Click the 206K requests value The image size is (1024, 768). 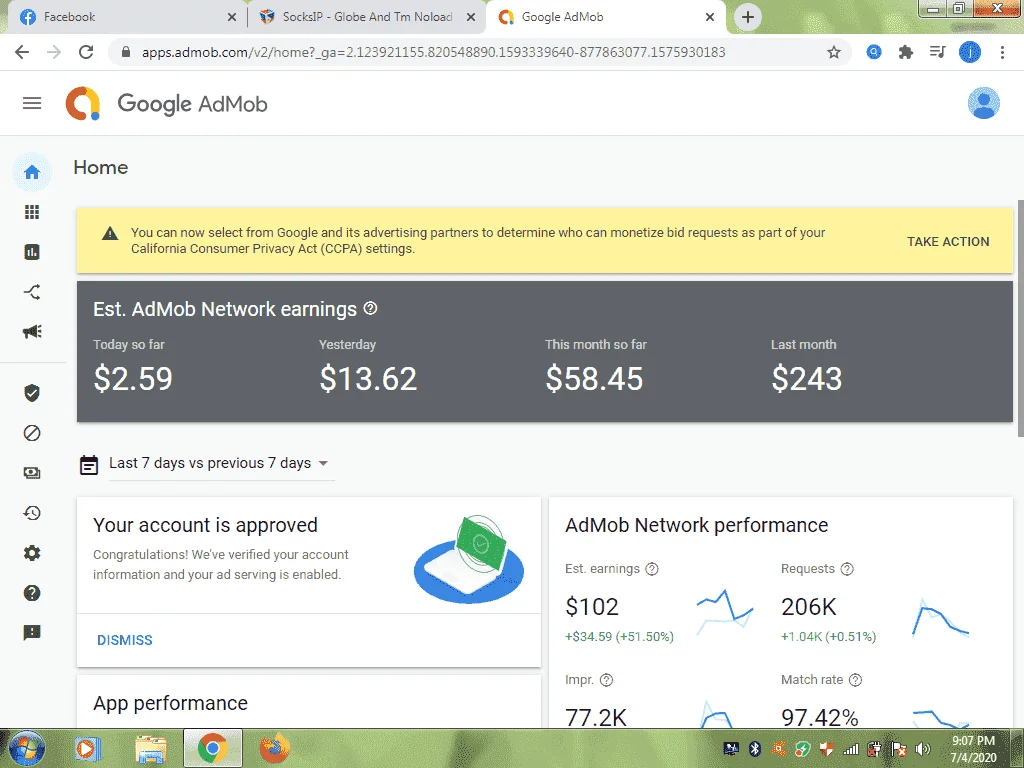tap(808, 607)
